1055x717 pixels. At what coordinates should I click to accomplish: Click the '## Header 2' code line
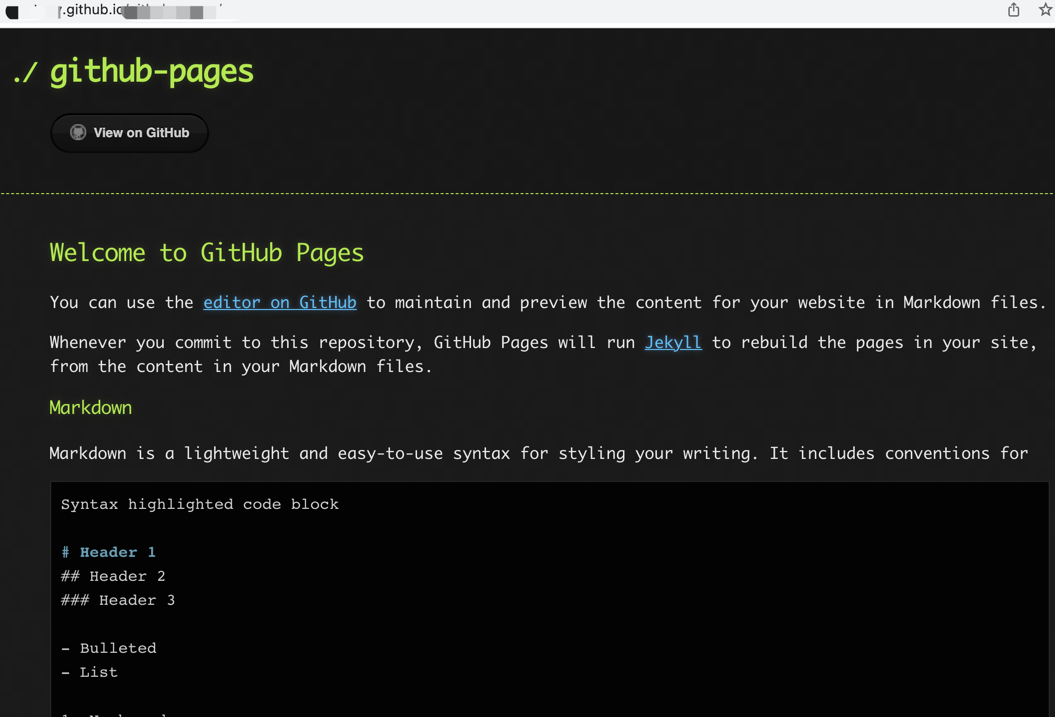tap(113, 576)
